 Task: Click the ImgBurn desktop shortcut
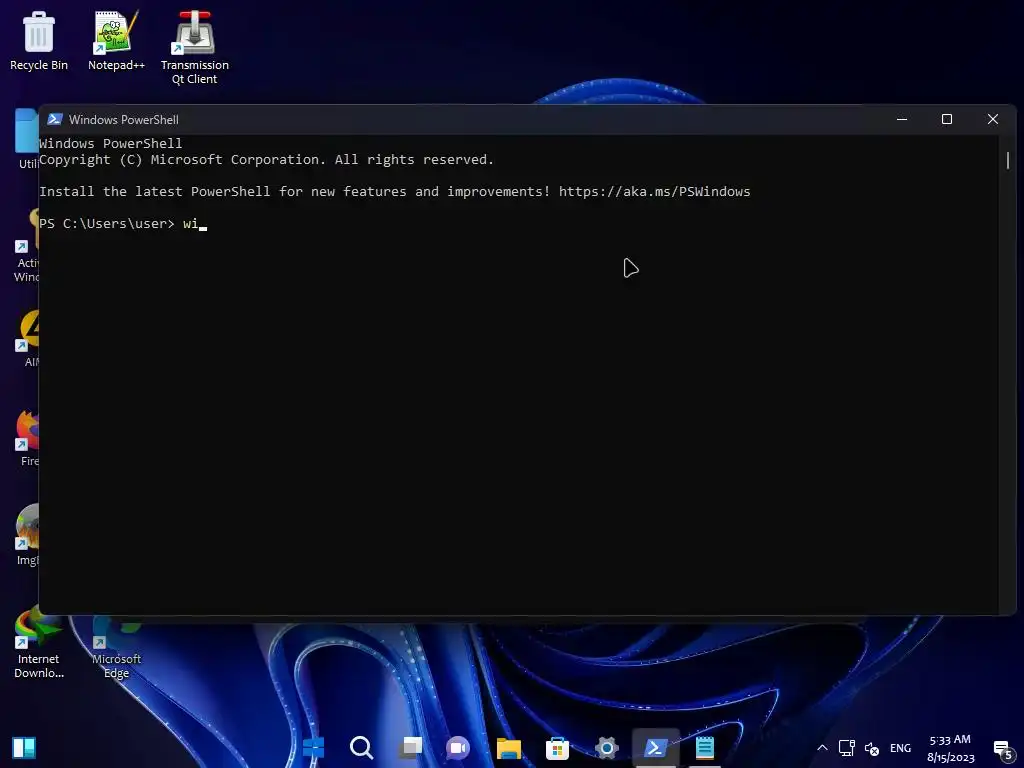click(x=28, y=535)
